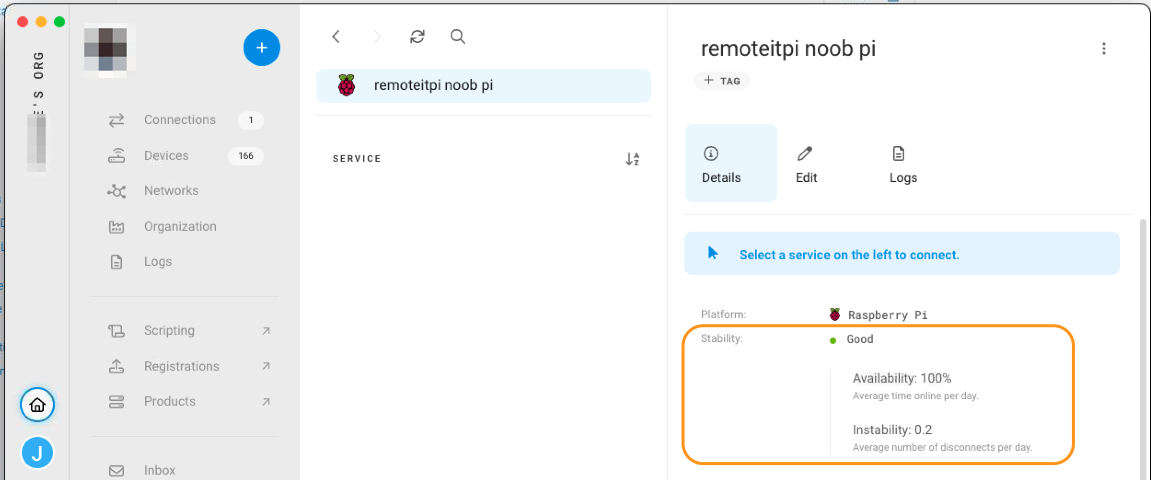
Task: Click the Inbox envelope icon
Action: pyautogui.click(x=116, y=470)
